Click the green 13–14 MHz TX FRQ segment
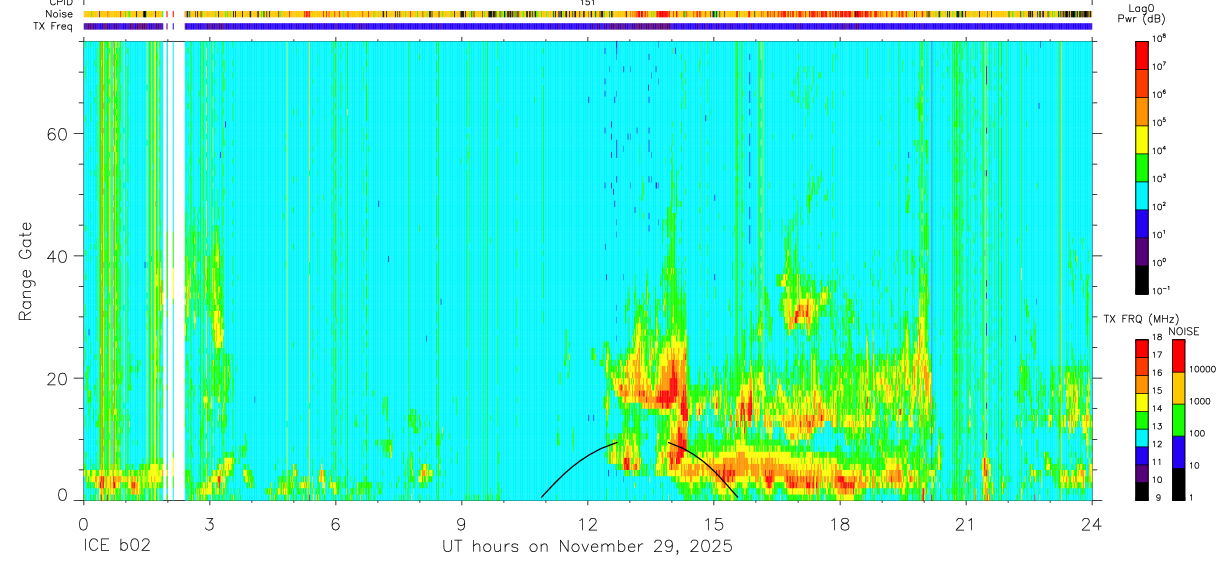Screen dimensions: 1228x567 [x=1142, y=419]
